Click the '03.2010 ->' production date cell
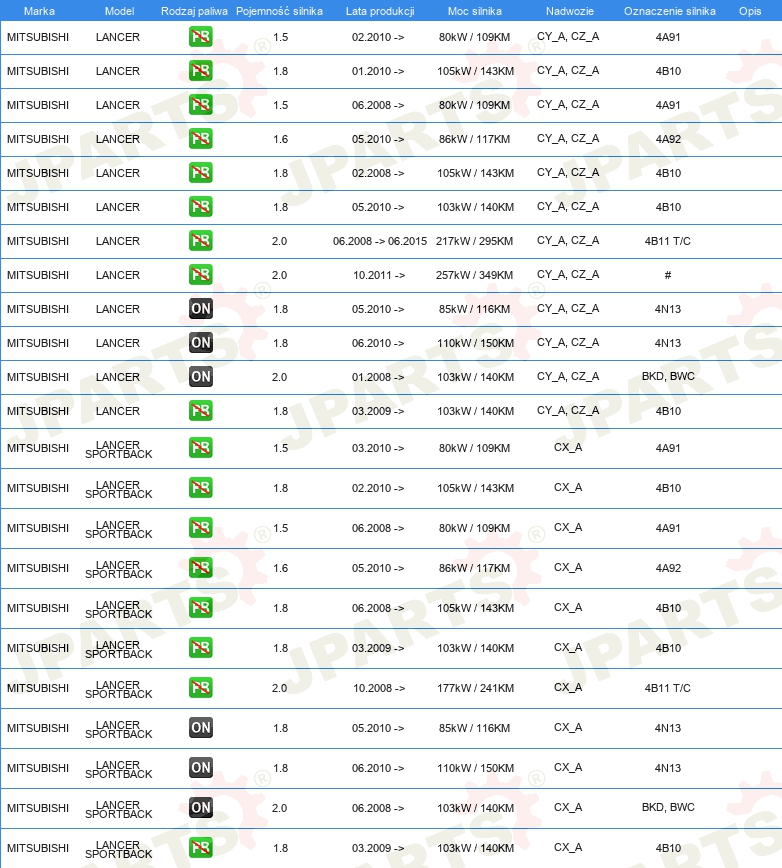782x868 pixels. [378, 448]
